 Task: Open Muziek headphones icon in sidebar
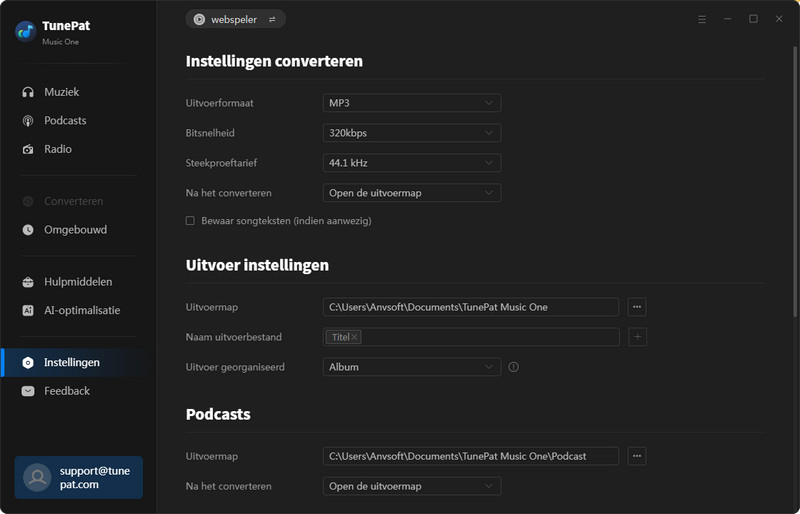coord(28,92)
